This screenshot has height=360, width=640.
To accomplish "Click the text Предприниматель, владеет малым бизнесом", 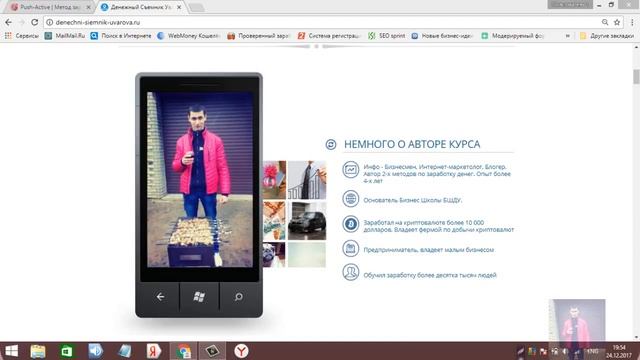I will click(x=429, y=250).
